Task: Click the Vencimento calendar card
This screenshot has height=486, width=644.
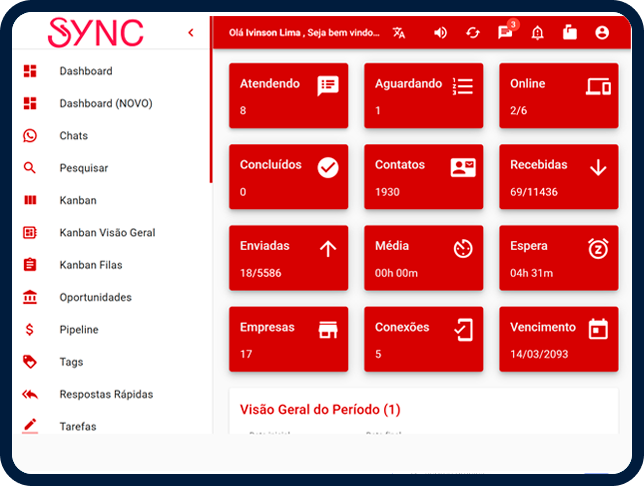Action: 559,339
